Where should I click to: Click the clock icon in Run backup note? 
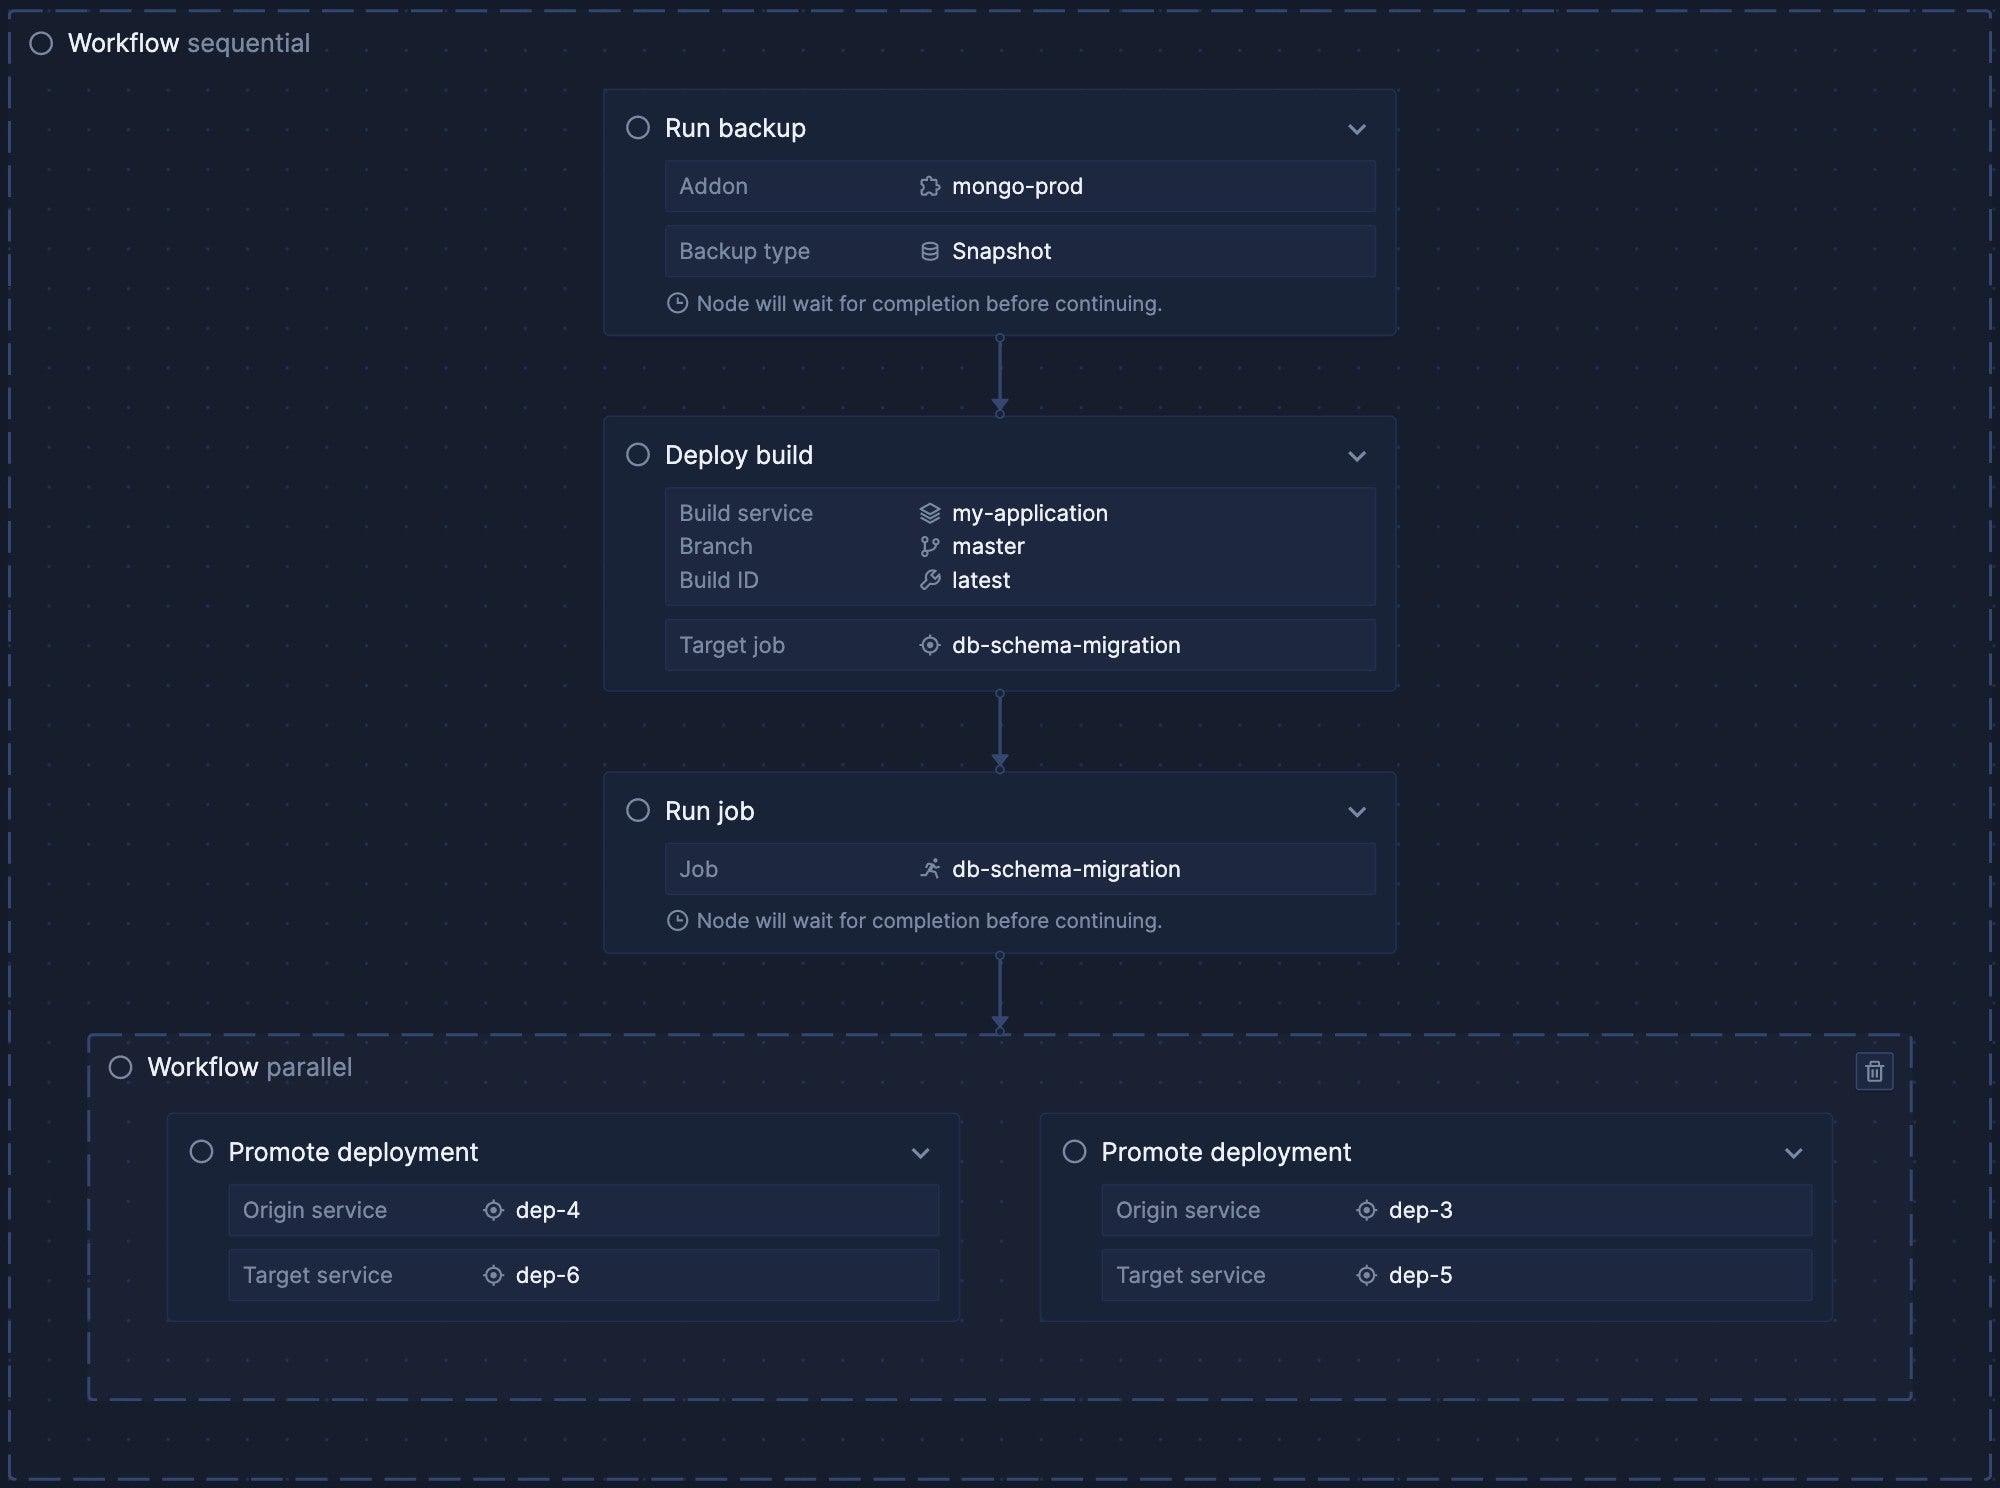pyautogui.click(x=677, y=303)
